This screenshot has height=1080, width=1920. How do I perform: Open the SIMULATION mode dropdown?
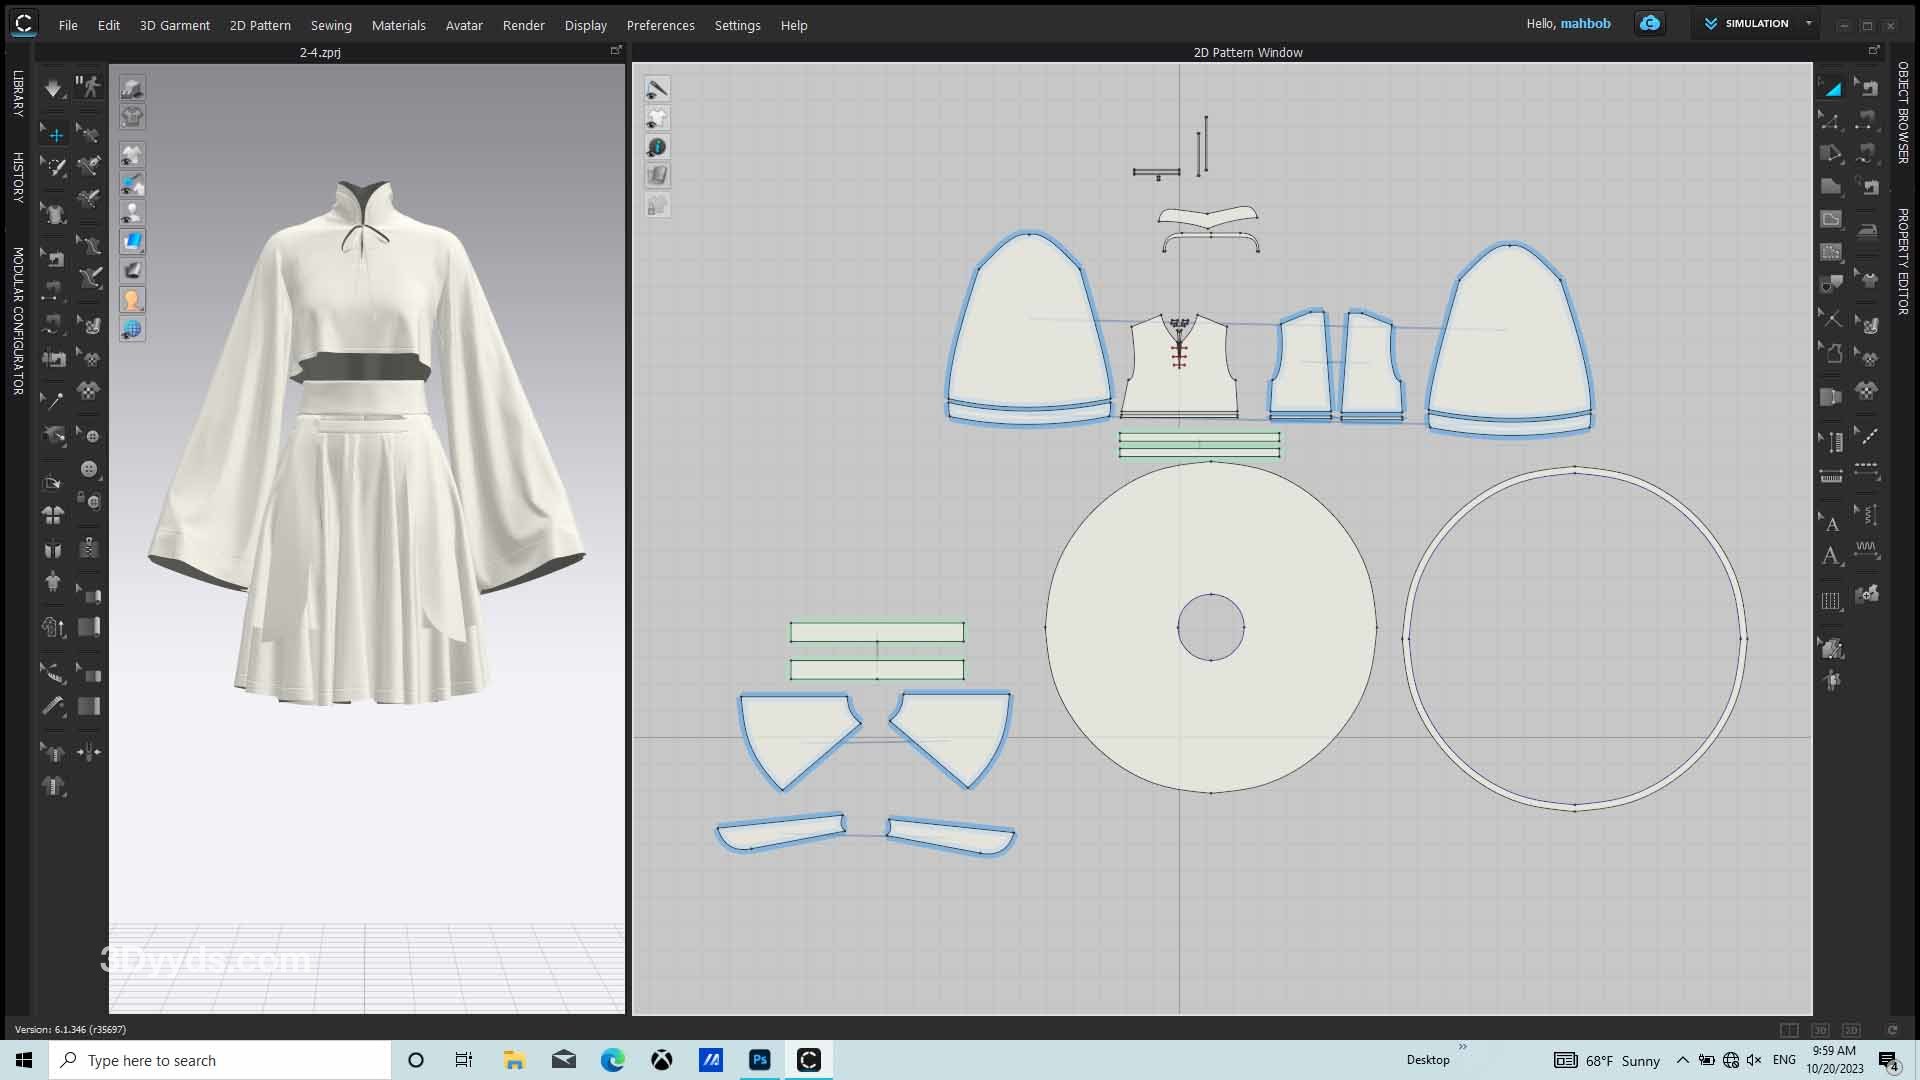point(1808,24)
